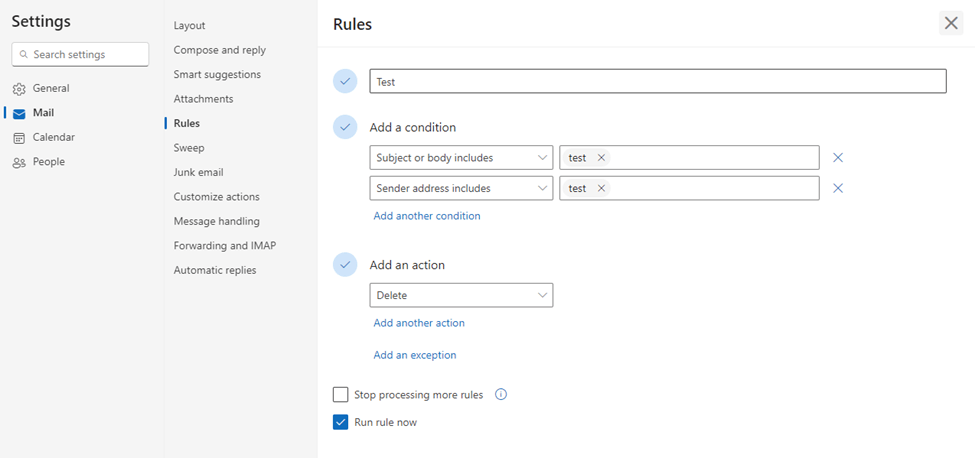Open the Sender address includes dropdown

pyautogui.click(x=461, y=188)
